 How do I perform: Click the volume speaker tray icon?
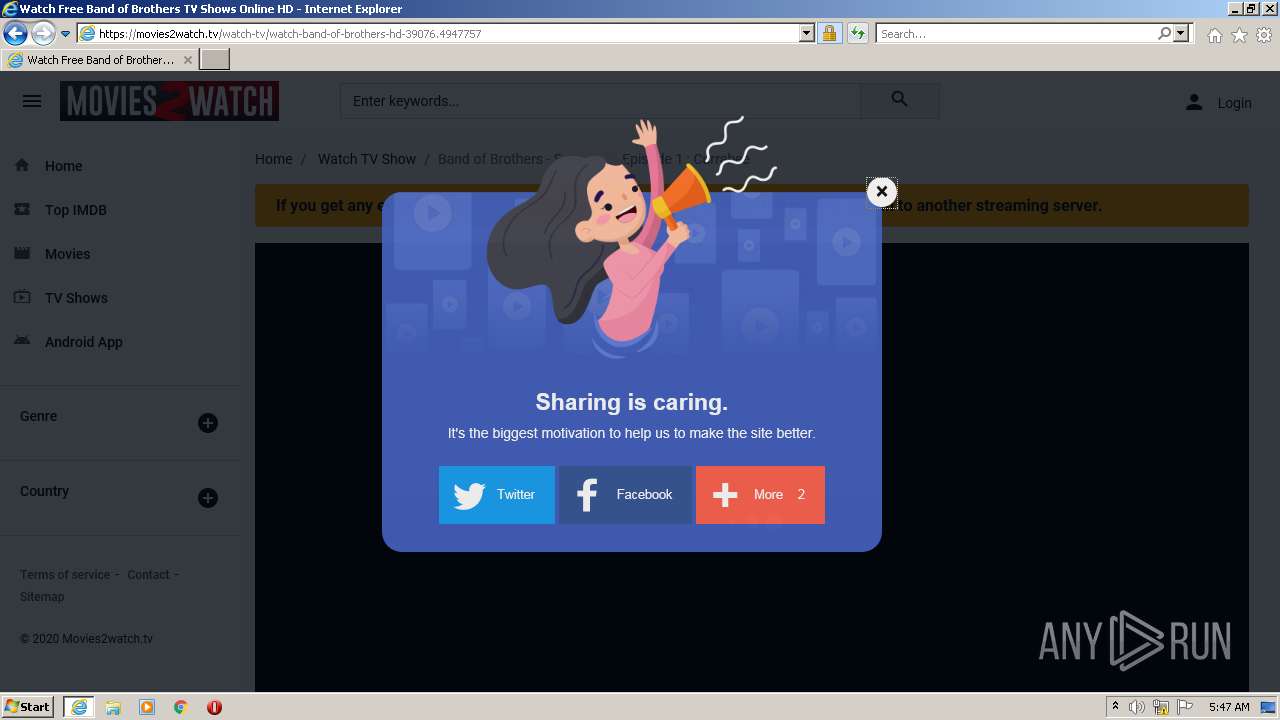click(x=1137, y=707)
